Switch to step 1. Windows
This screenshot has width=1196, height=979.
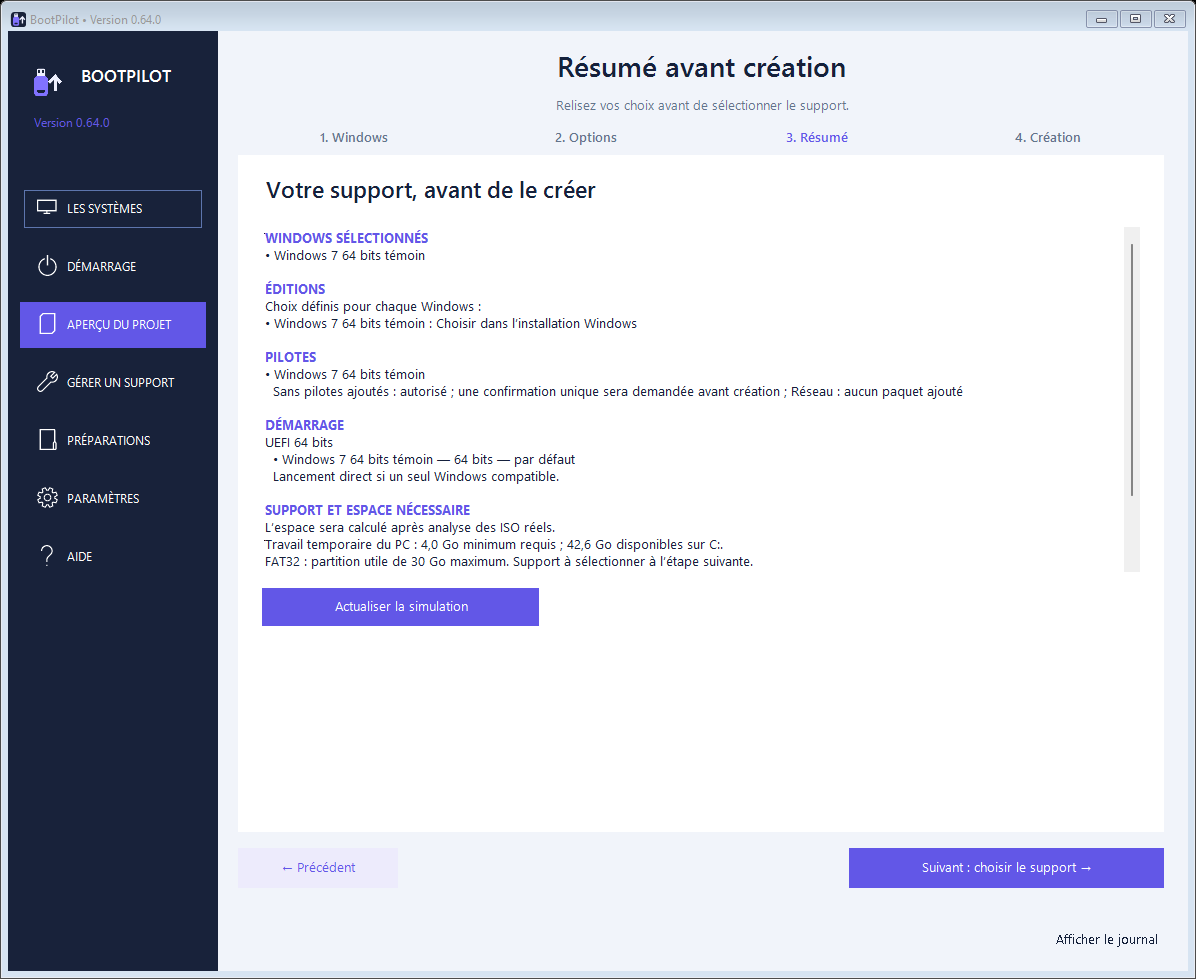coord(354,137)
